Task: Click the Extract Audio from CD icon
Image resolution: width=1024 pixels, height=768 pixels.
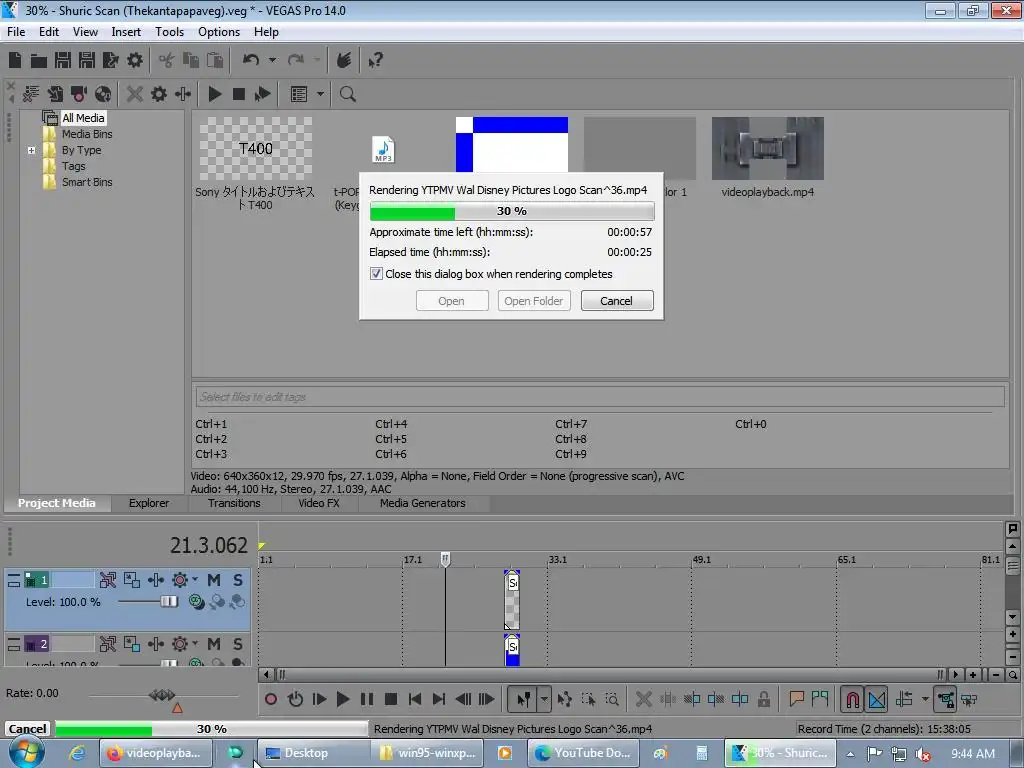Action: (103, 94)
